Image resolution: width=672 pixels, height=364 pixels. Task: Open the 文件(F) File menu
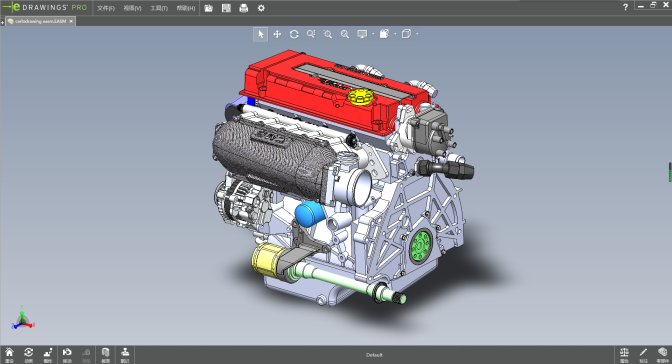[106, 8]
